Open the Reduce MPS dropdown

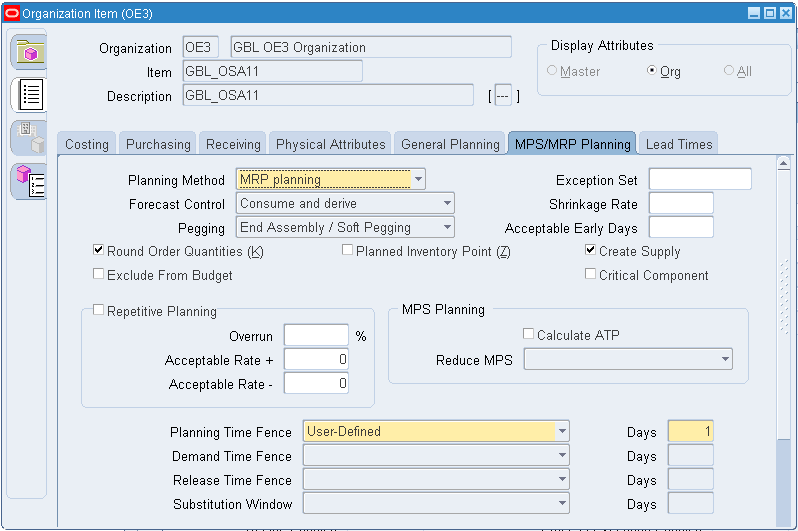pos(725,359)
